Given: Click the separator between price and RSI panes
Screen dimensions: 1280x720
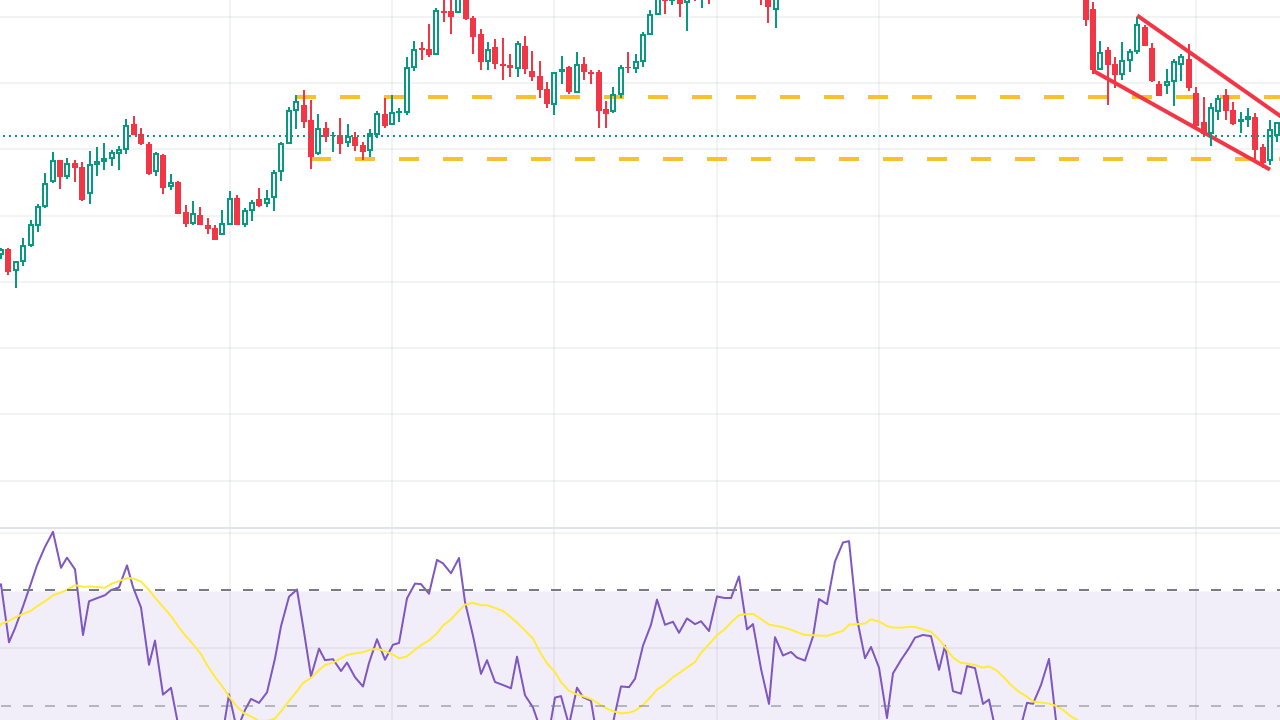Looking at the screenshot, I should (x=640, y=528).
